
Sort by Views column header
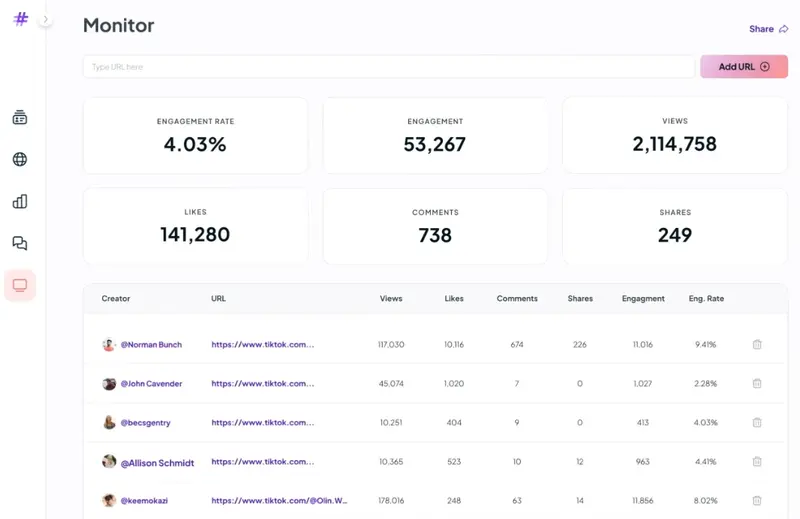391,299
